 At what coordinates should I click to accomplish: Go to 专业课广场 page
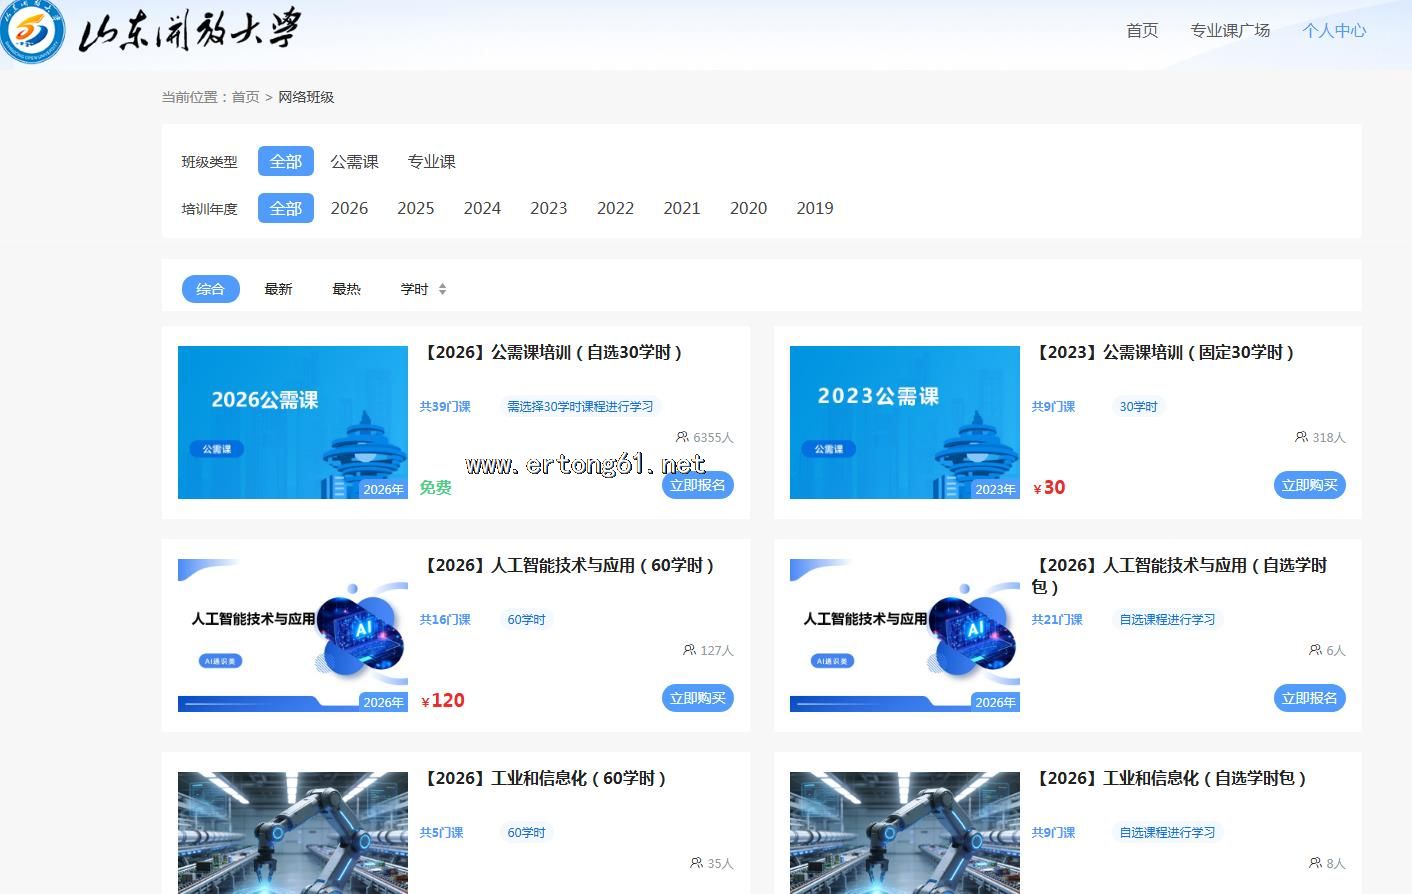(x=1229, y=30)
